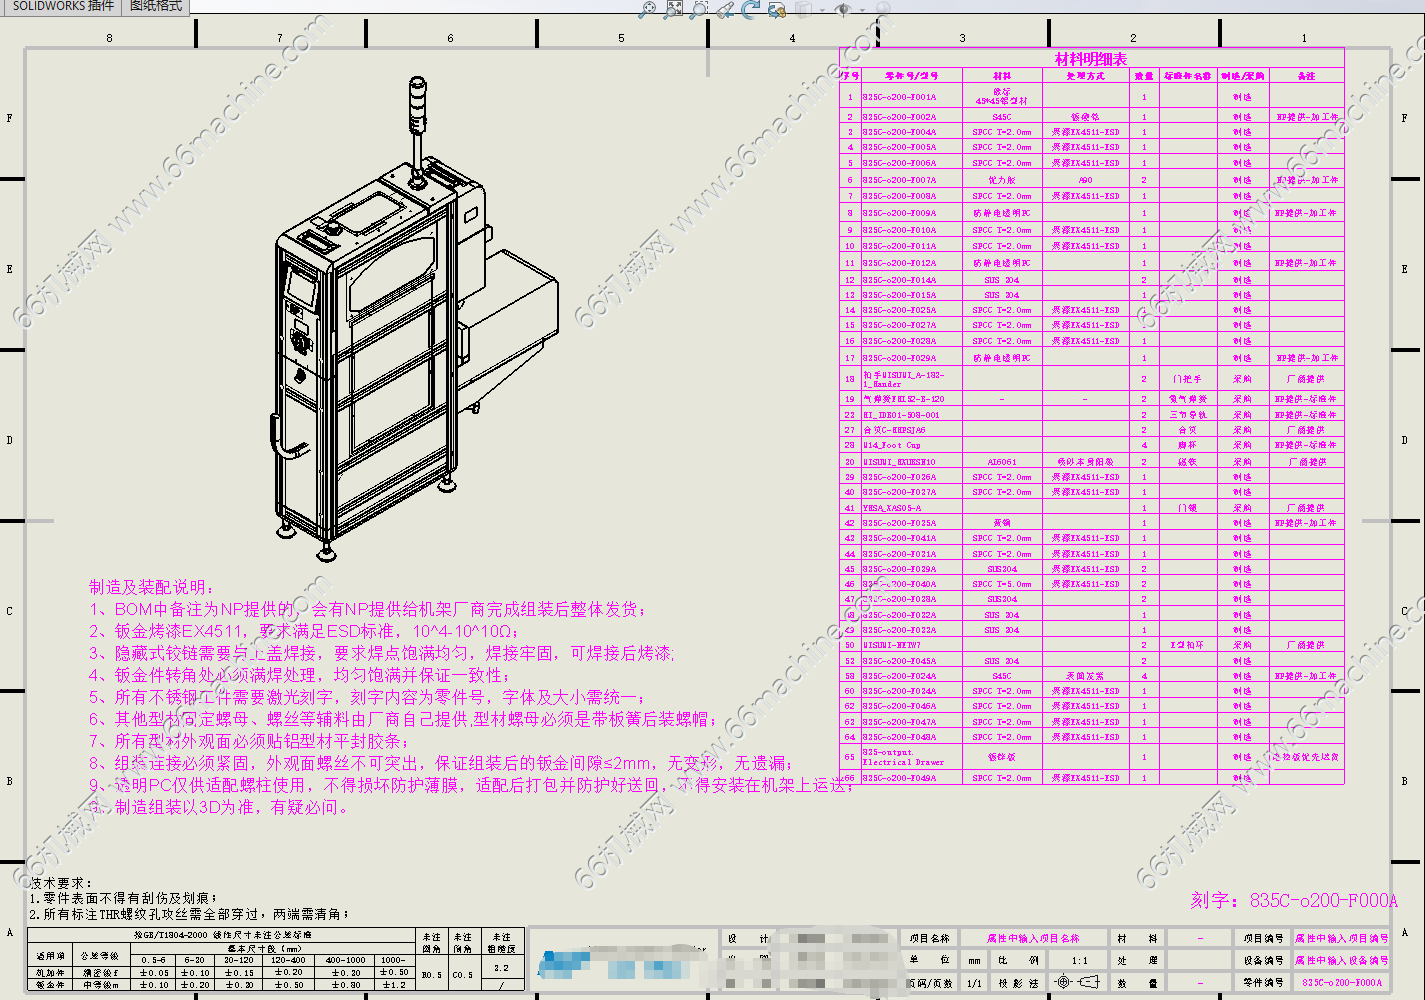The image size is (1425, 1000).
Task: Expand the Display Style dropdown arrow
Action: coord(820,10)
